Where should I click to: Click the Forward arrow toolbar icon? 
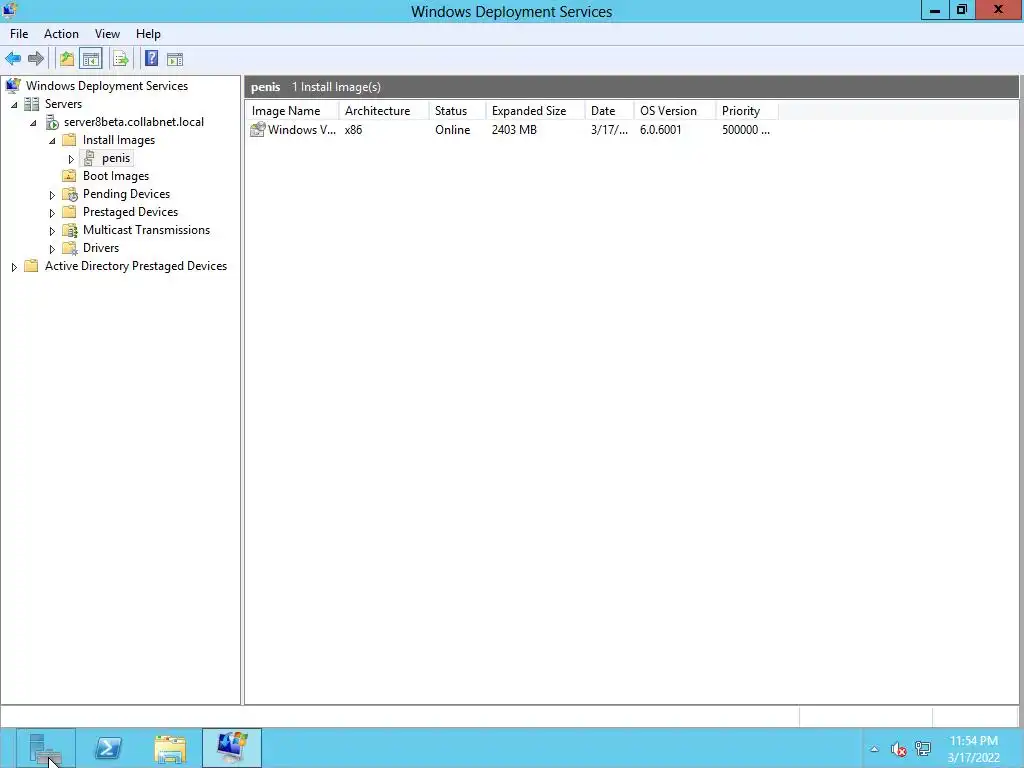pos(36,59)
